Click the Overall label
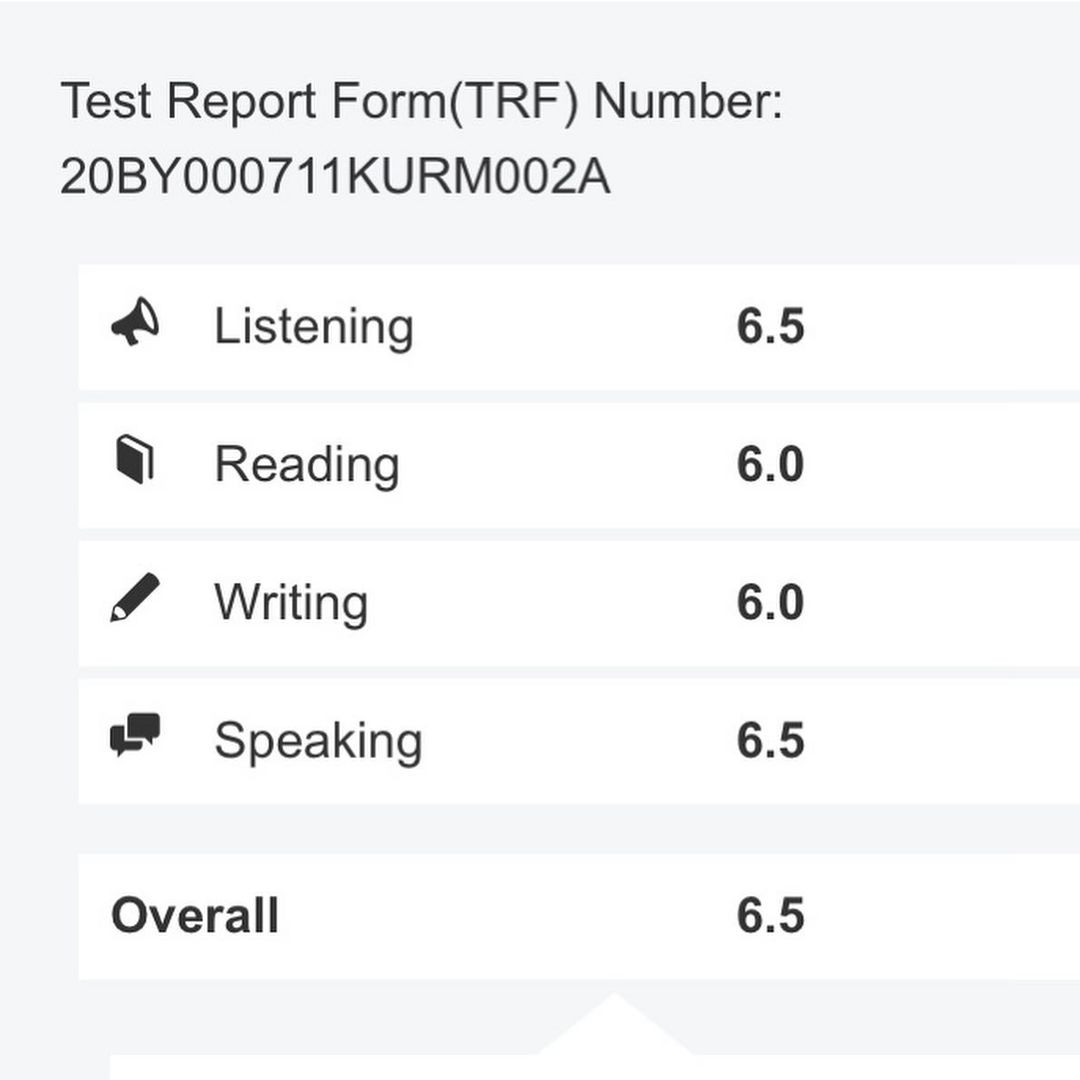Screen dimensions: 1080x1080 coord(195,915)
